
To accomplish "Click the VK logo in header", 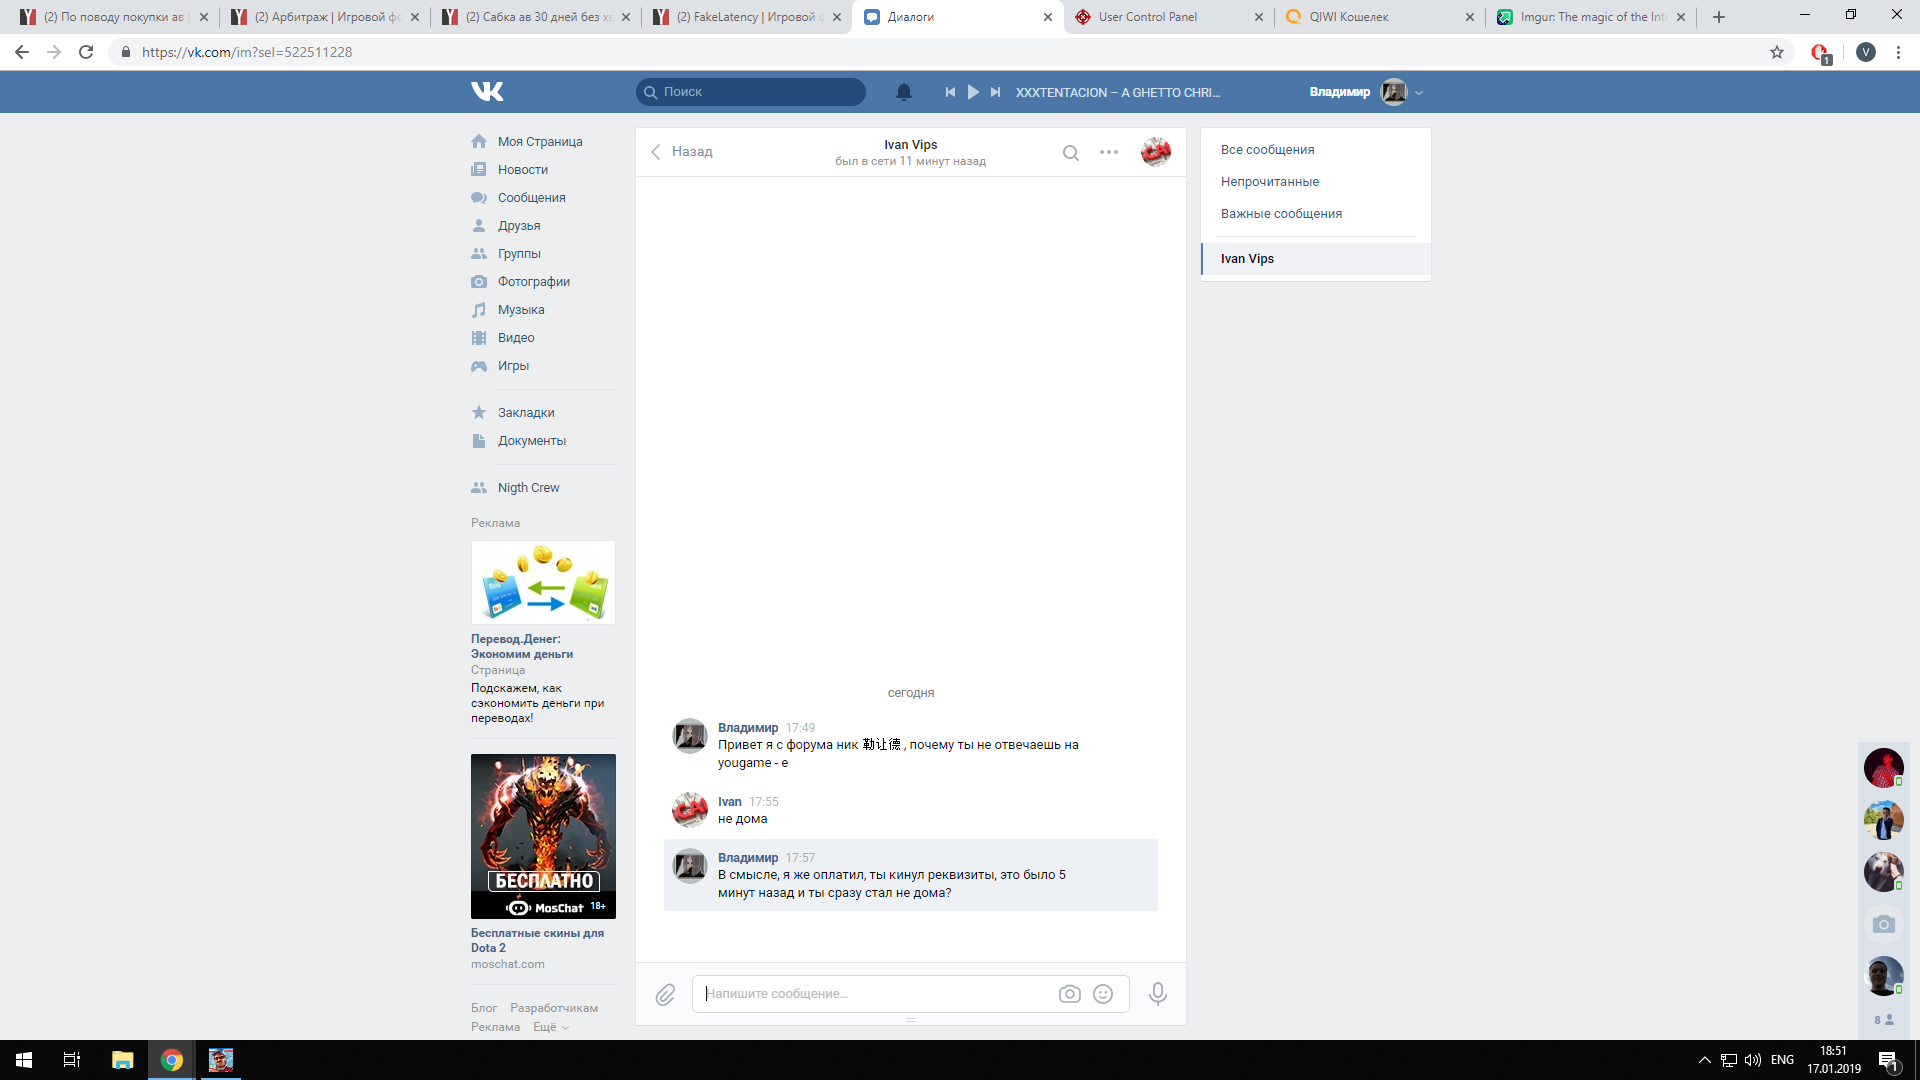I will tap(487, 92).
